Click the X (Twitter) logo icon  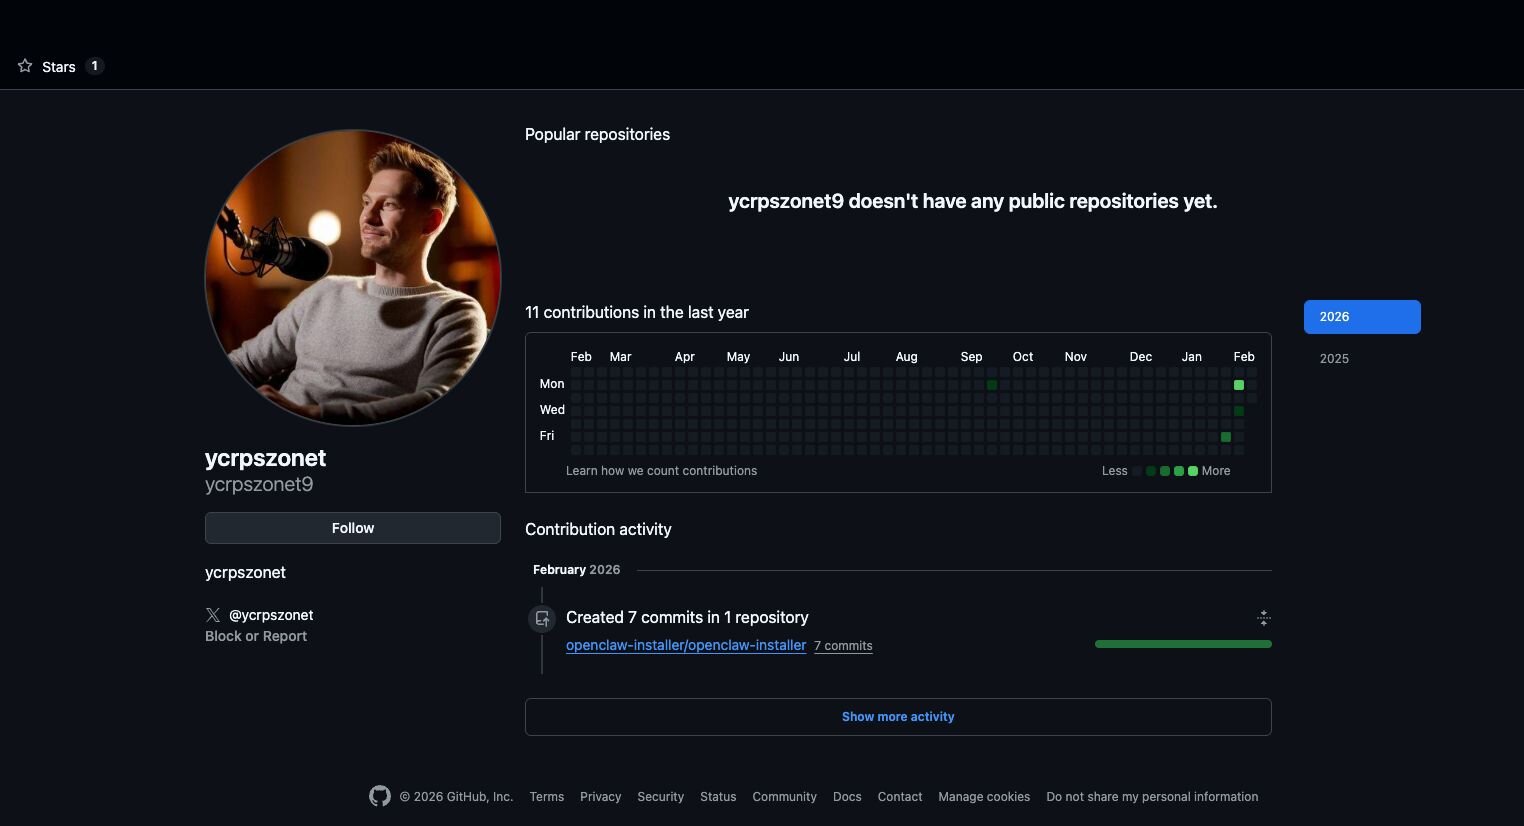tap(213, 615)
